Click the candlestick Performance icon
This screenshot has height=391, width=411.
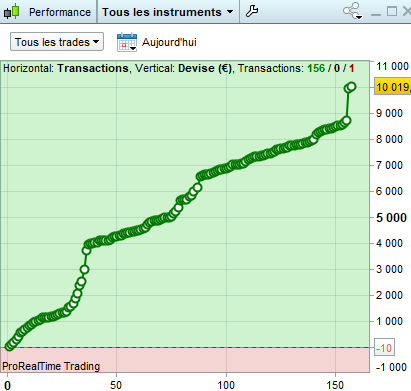[x=11, y=12]
